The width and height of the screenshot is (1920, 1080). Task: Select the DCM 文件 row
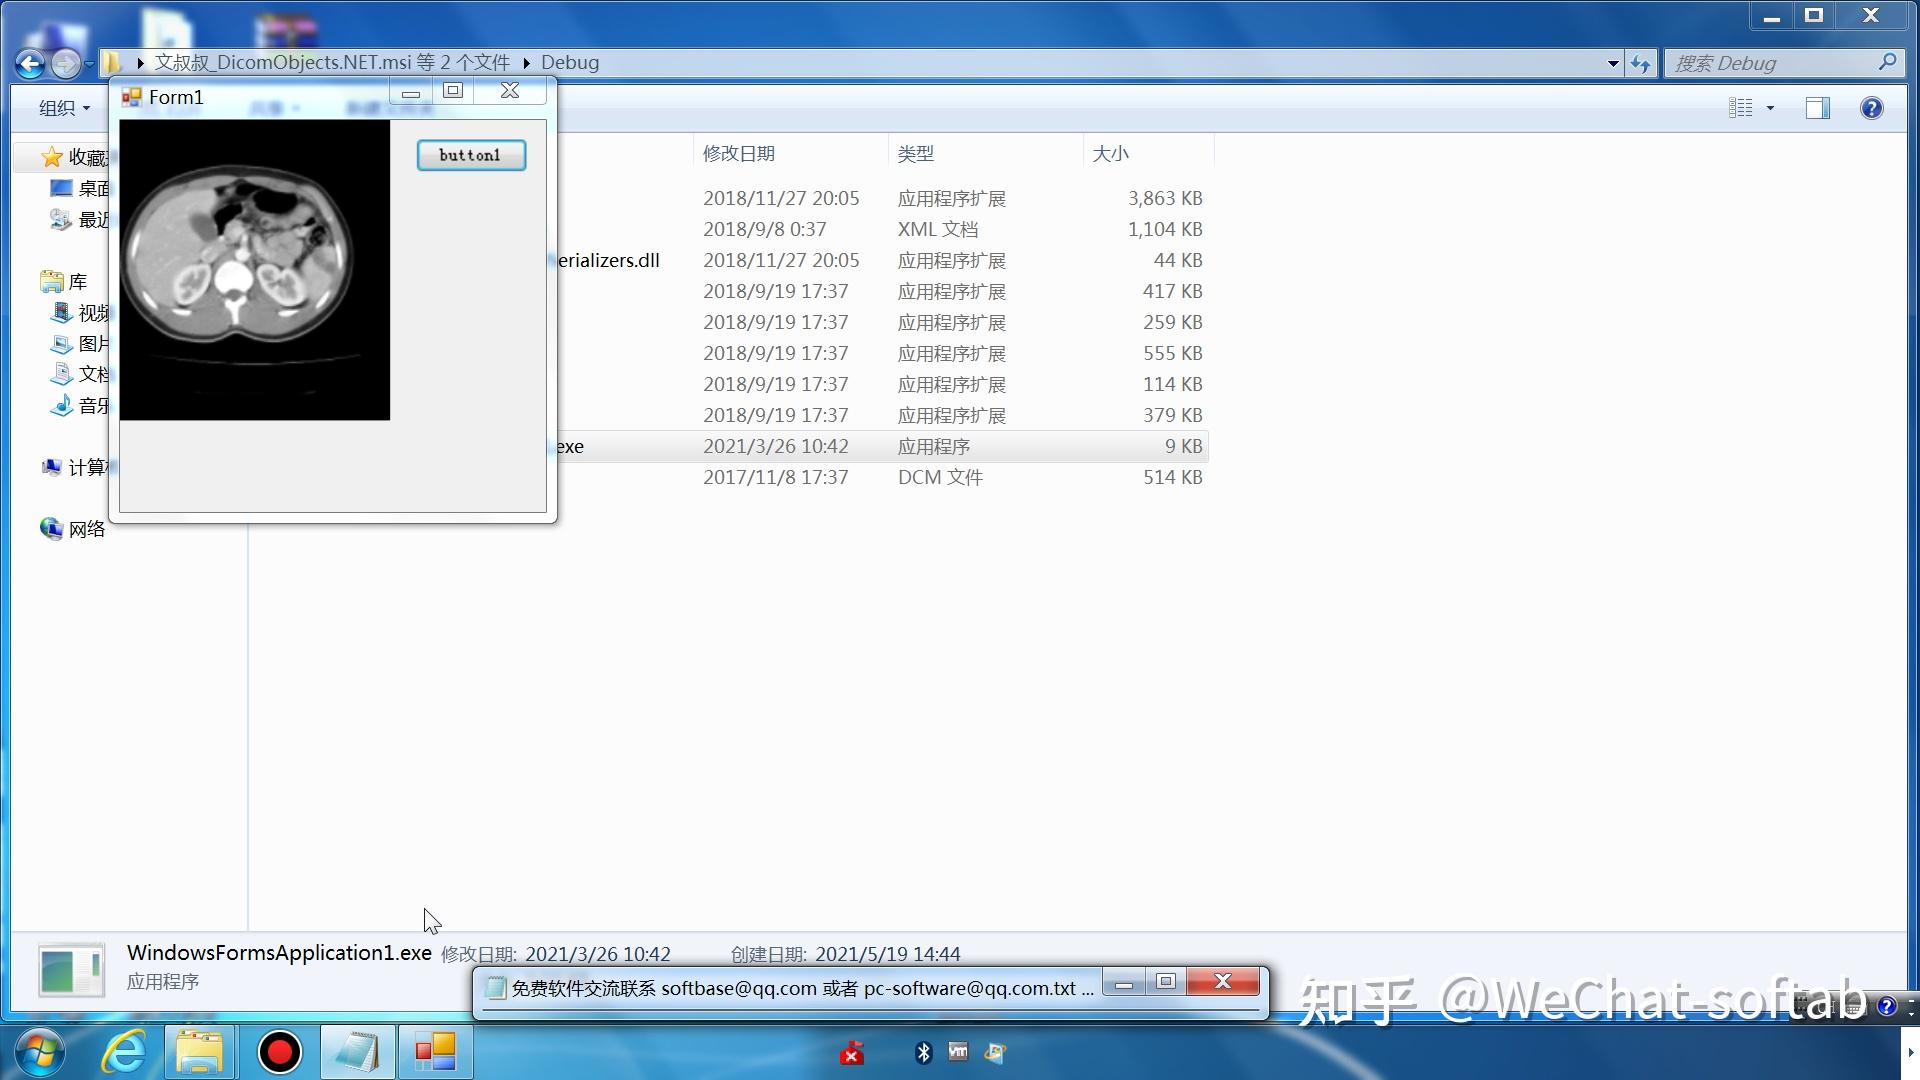coord(940,478)
